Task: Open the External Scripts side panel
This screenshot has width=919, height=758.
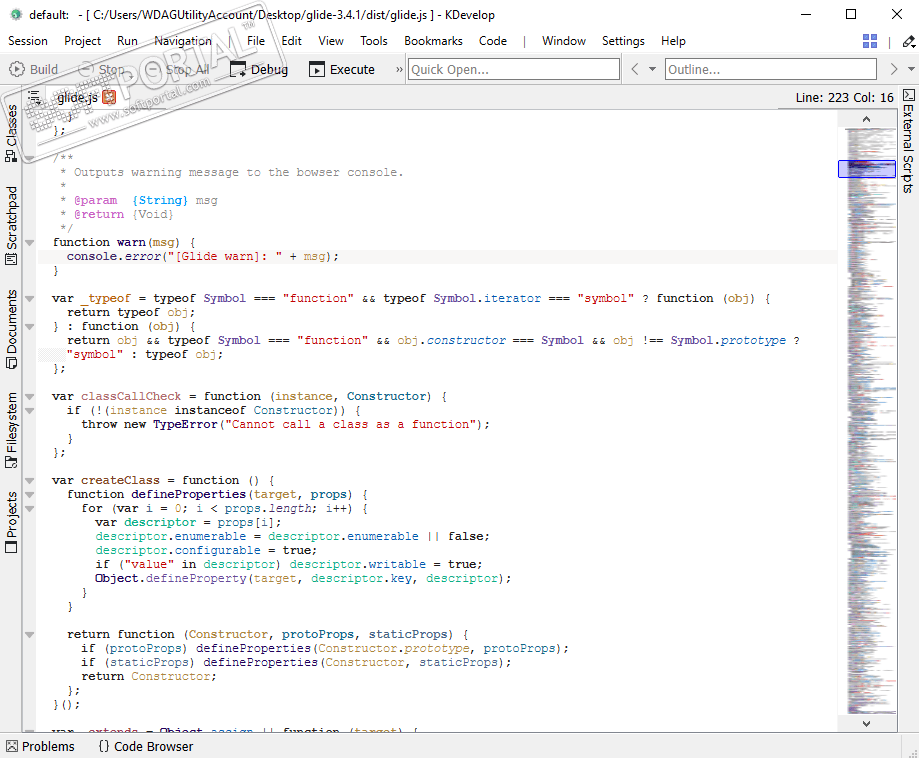Action: coord(908,148)
